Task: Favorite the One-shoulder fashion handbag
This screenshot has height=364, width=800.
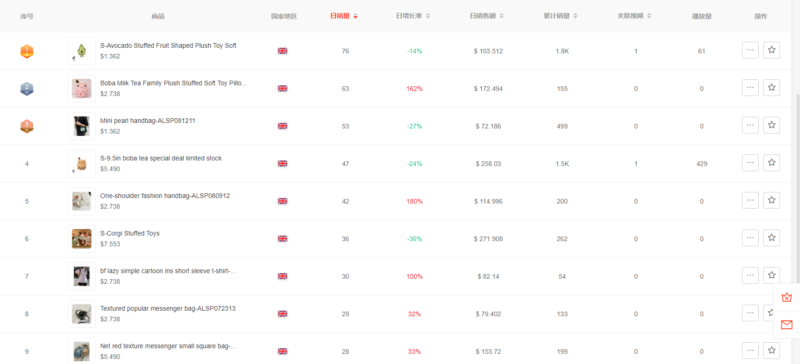Action: click(x=771, y=201)
